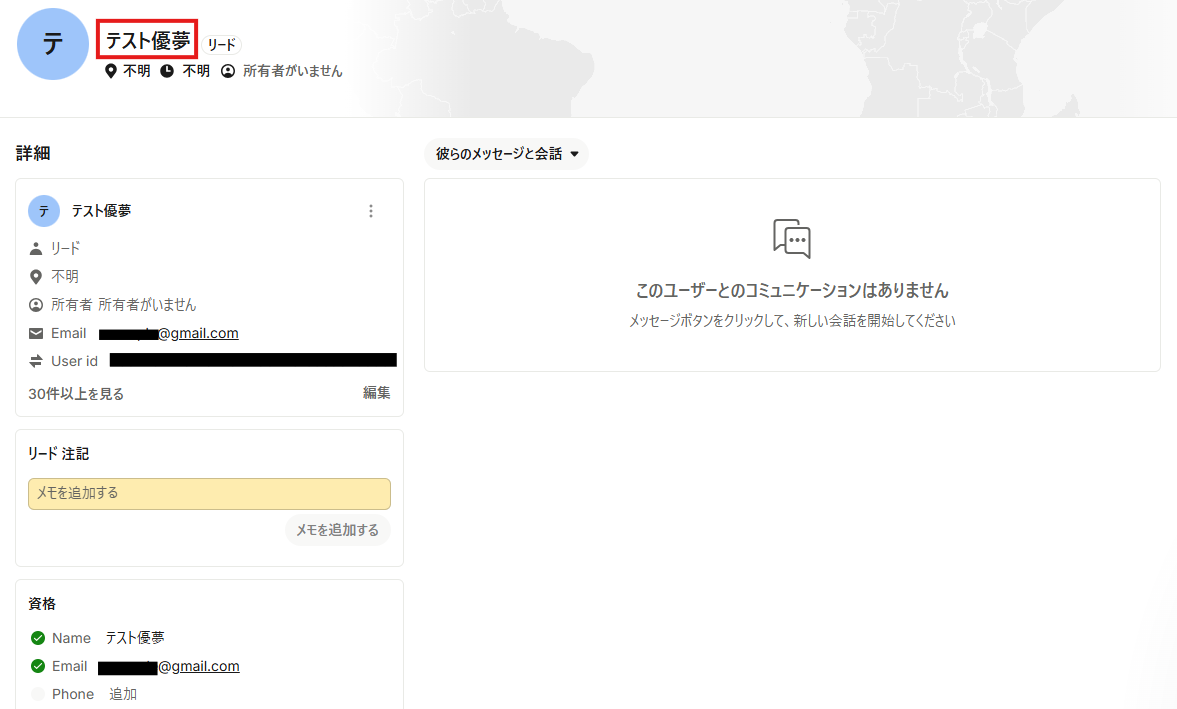Click 編集 to edit details
Screen dimensions: 1177x709
point(376,393)
